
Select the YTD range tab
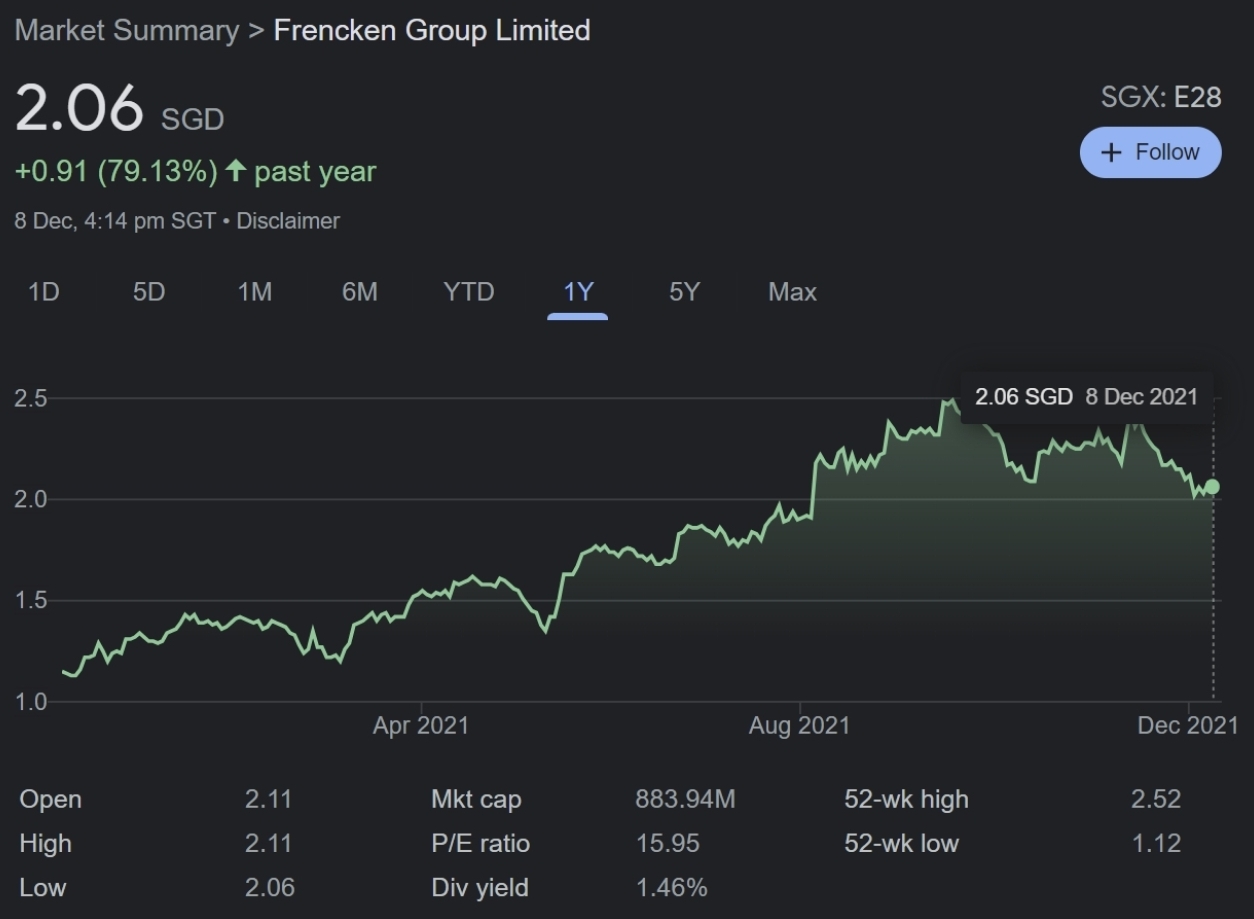point(468,292)
